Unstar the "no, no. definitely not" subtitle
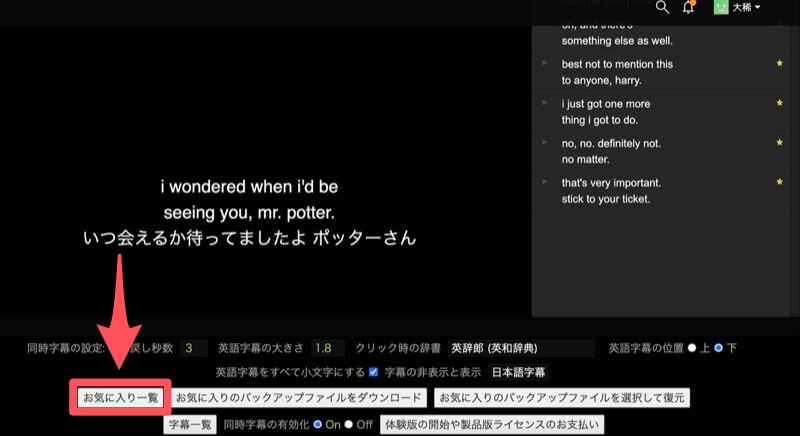This screenshot has width=800, height=436. tap(779, 143)
